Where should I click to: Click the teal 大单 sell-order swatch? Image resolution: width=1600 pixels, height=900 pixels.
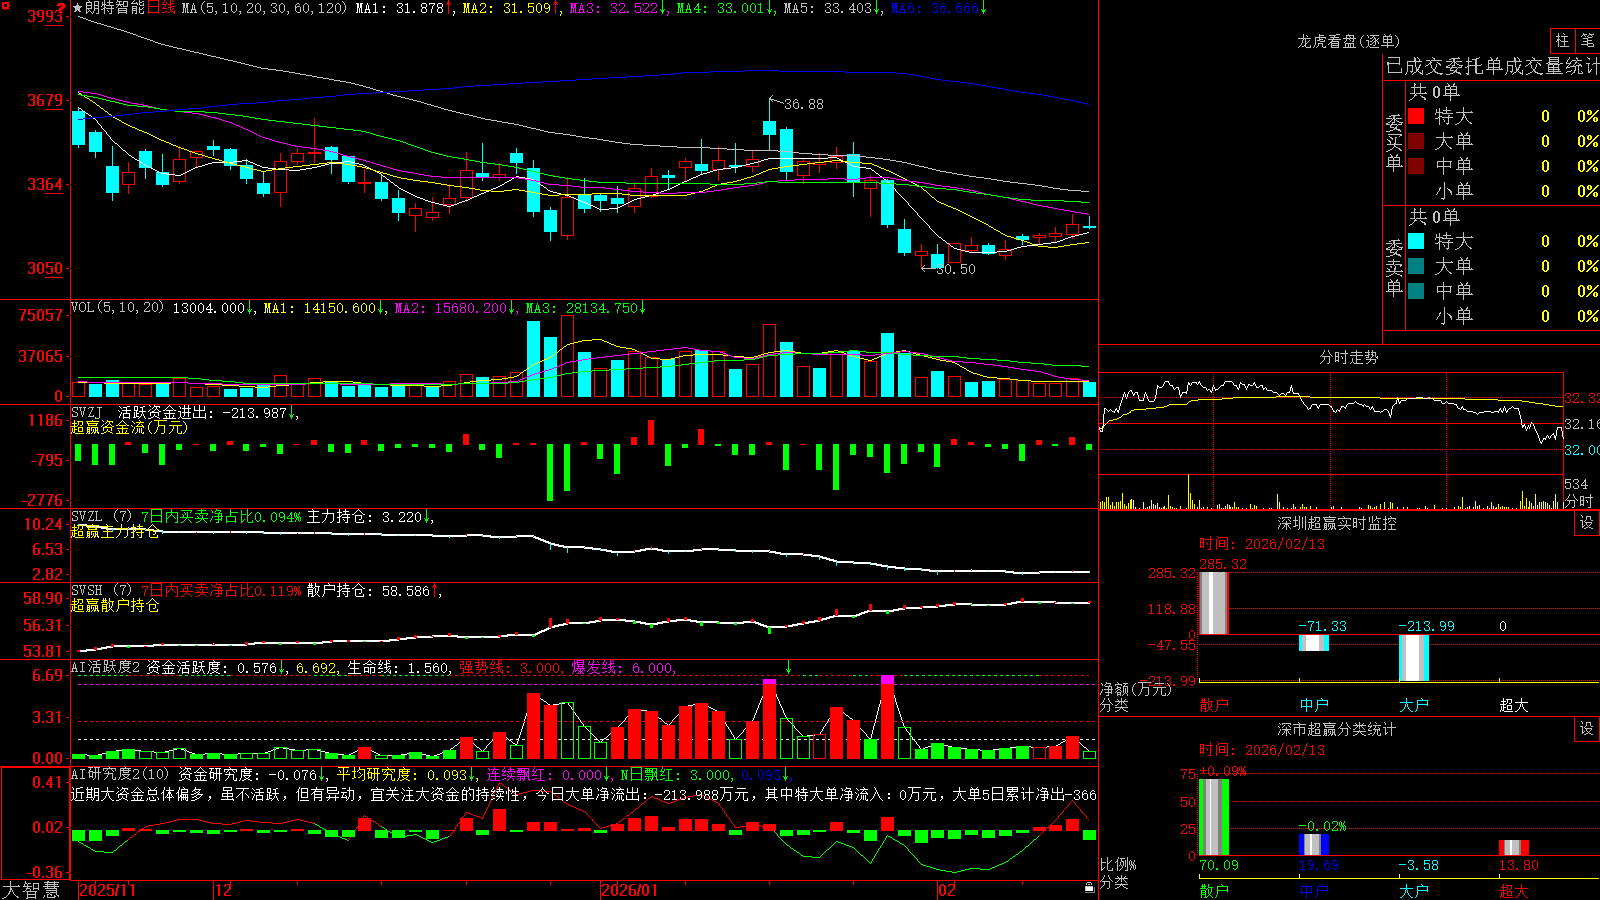pos(1416,266)
